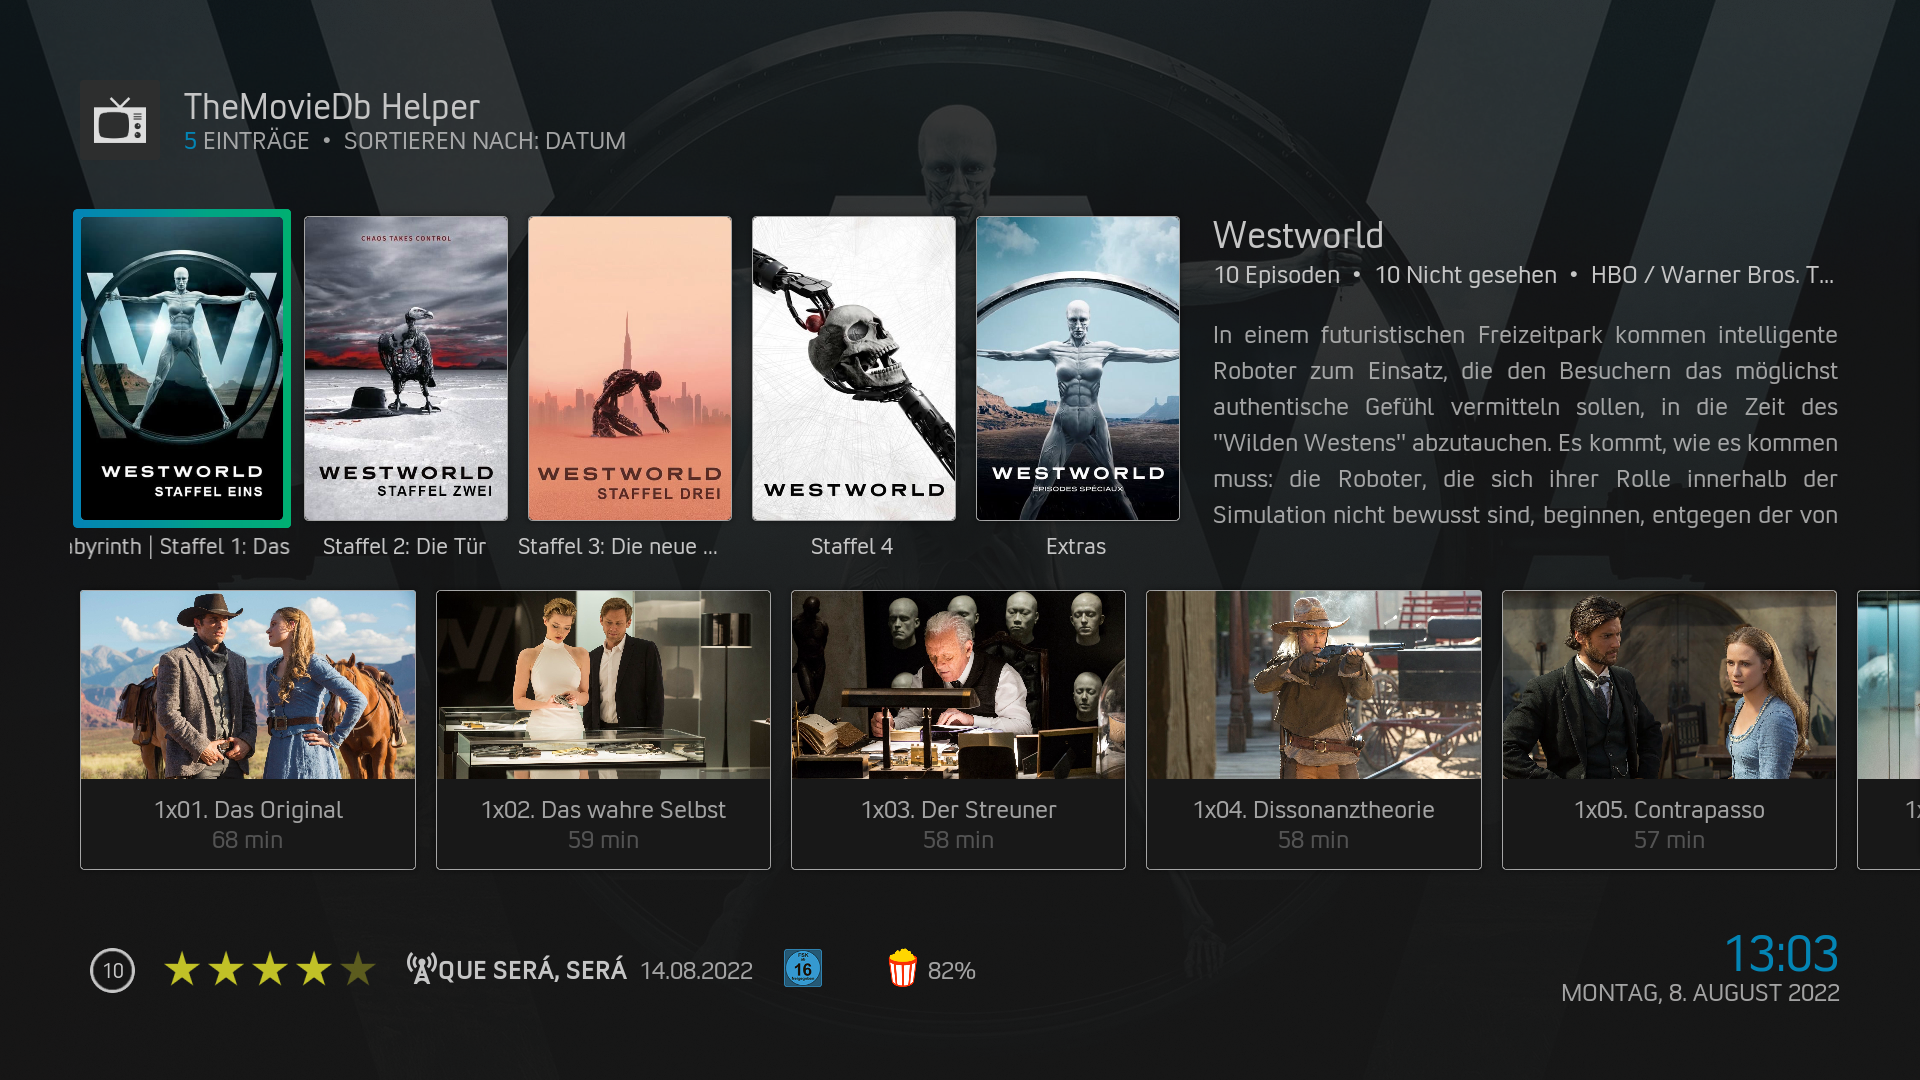Select the Westworld Staffel Eins poster
The width and height of the screenshot is (1920, 1080).
[x=182, y=368]
